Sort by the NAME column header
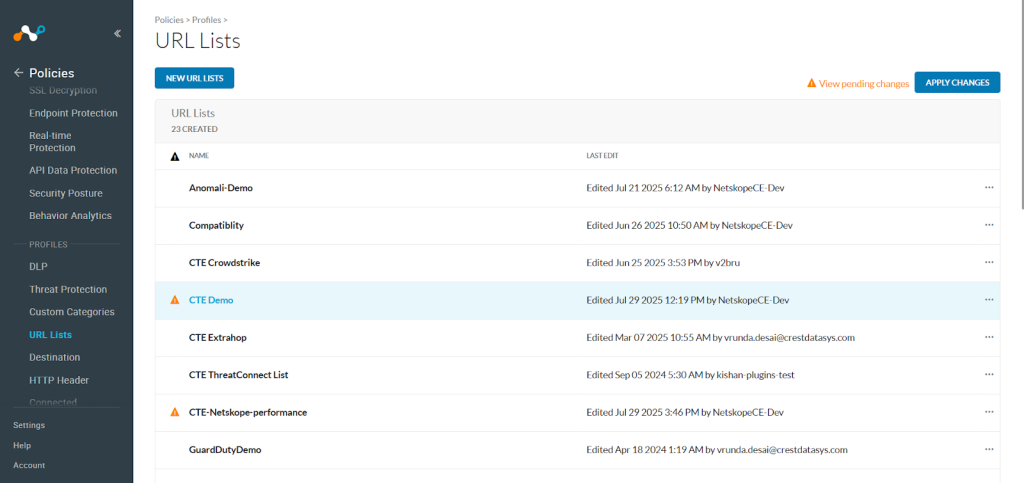The width and height of the screenshot is (1024, 483). 199,157
